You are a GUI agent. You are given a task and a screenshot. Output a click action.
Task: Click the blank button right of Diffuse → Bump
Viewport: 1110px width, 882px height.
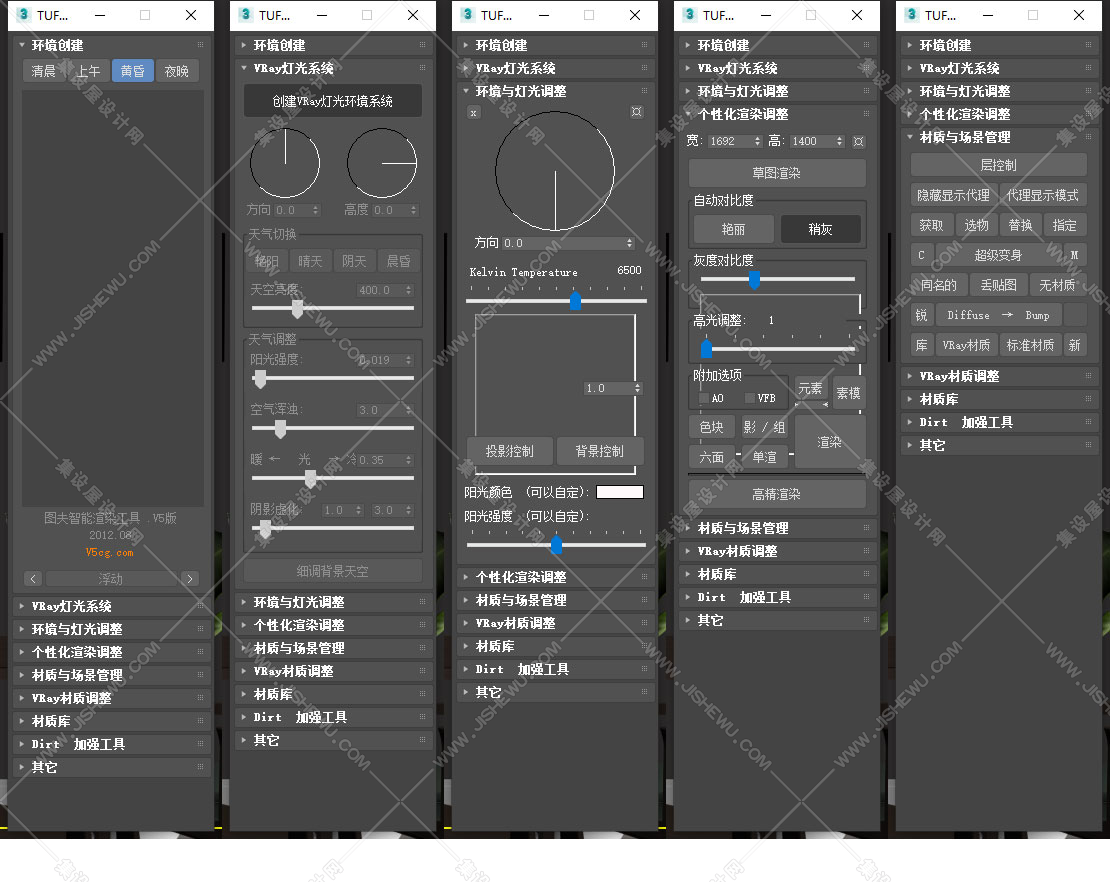tap(1075, 315)
